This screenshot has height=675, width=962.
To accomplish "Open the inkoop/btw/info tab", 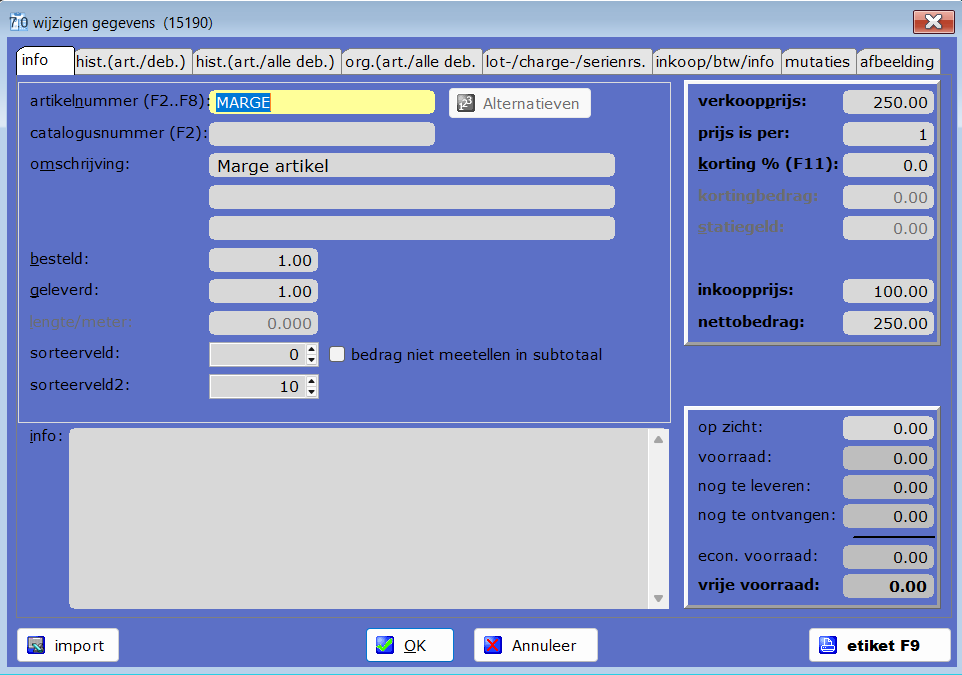I will tap(716, 61).
